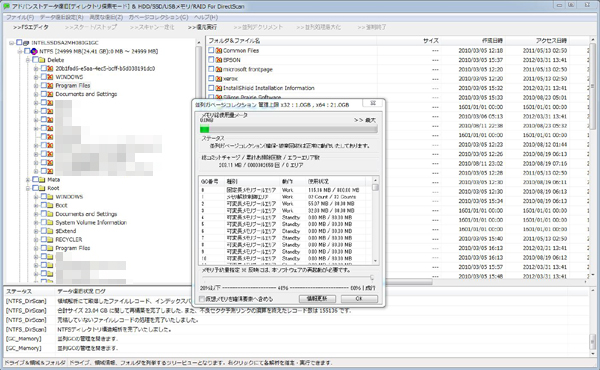
Task: Select the Boot folder icon under Root
Action: pyautogui.click(x=50, y=205)
